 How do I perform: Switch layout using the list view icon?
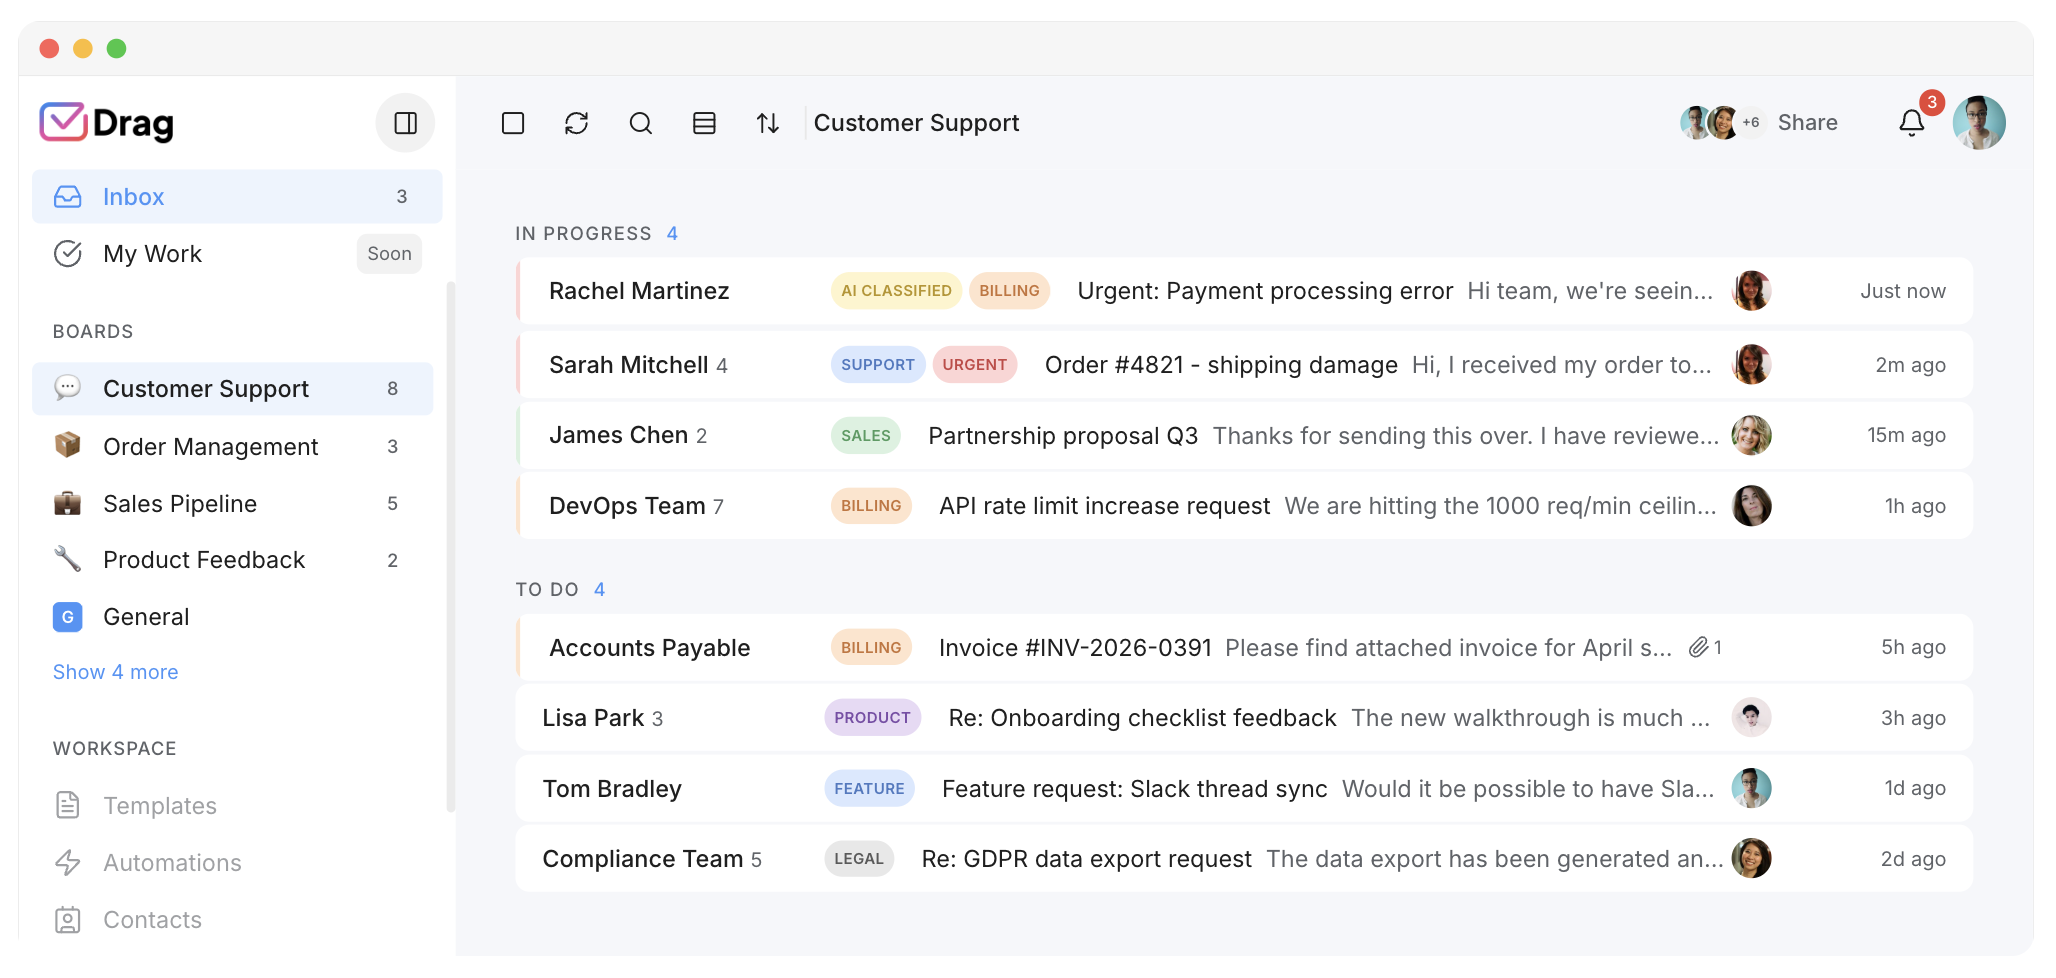(705, 123)
